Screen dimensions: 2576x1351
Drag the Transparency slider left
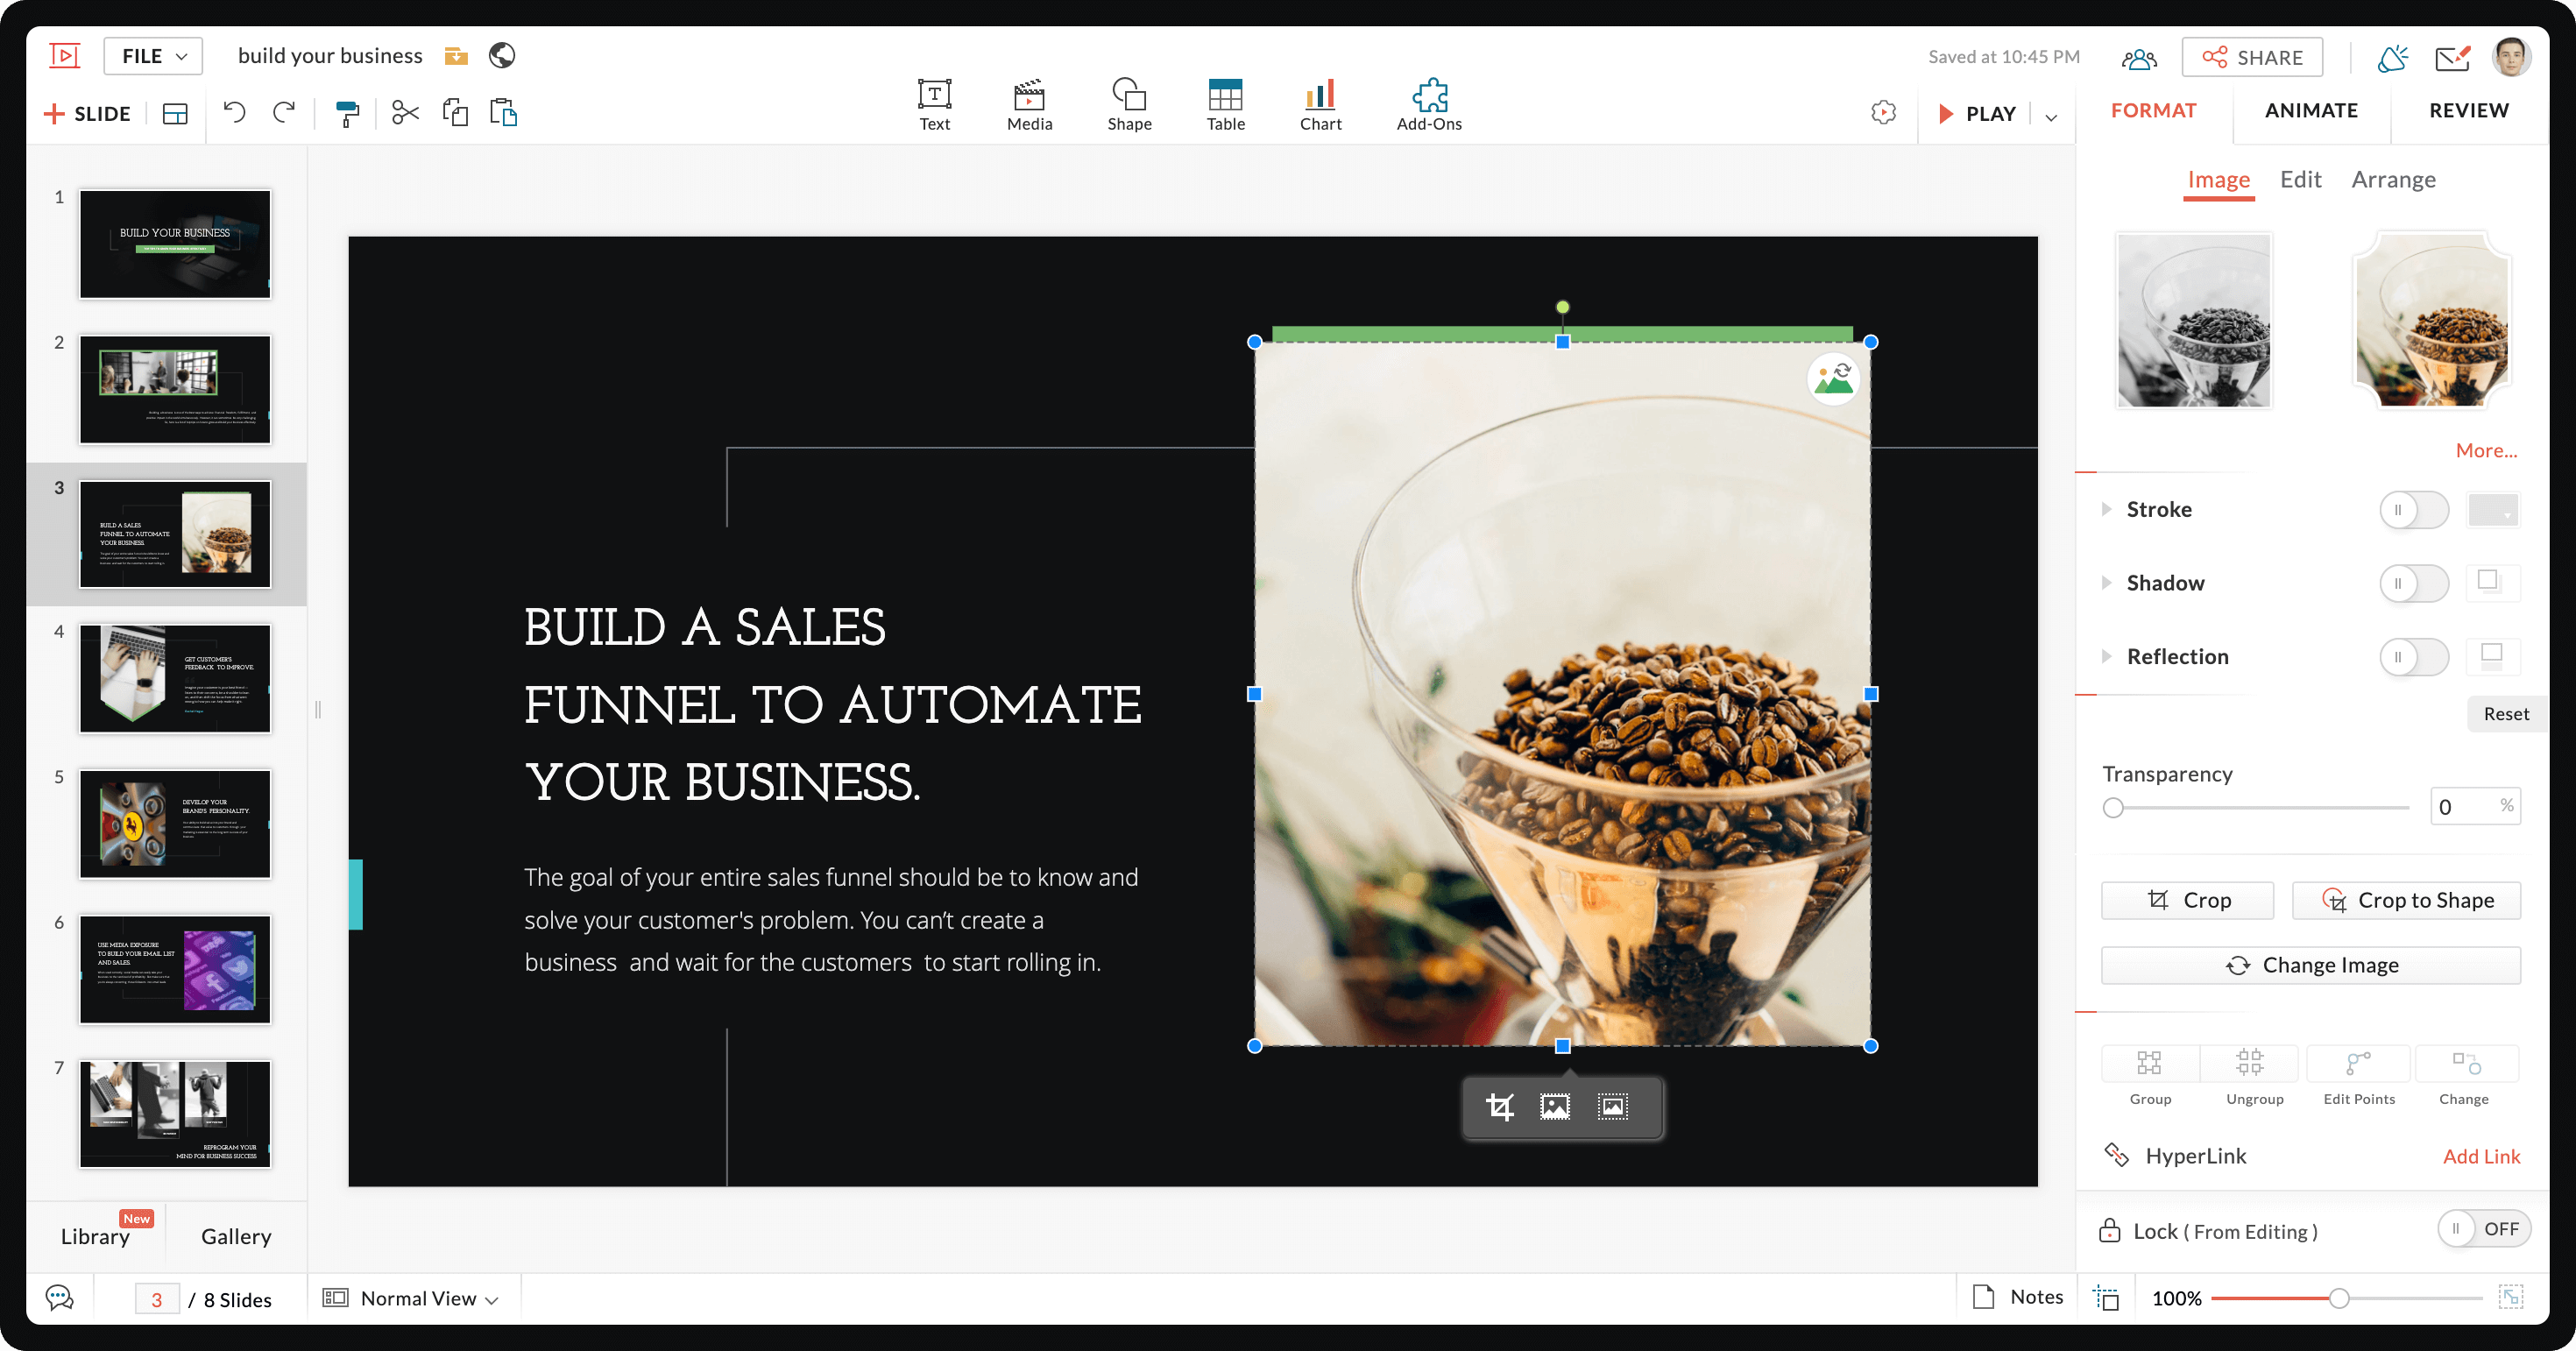pyautogui.click(x=2114, y=808)
